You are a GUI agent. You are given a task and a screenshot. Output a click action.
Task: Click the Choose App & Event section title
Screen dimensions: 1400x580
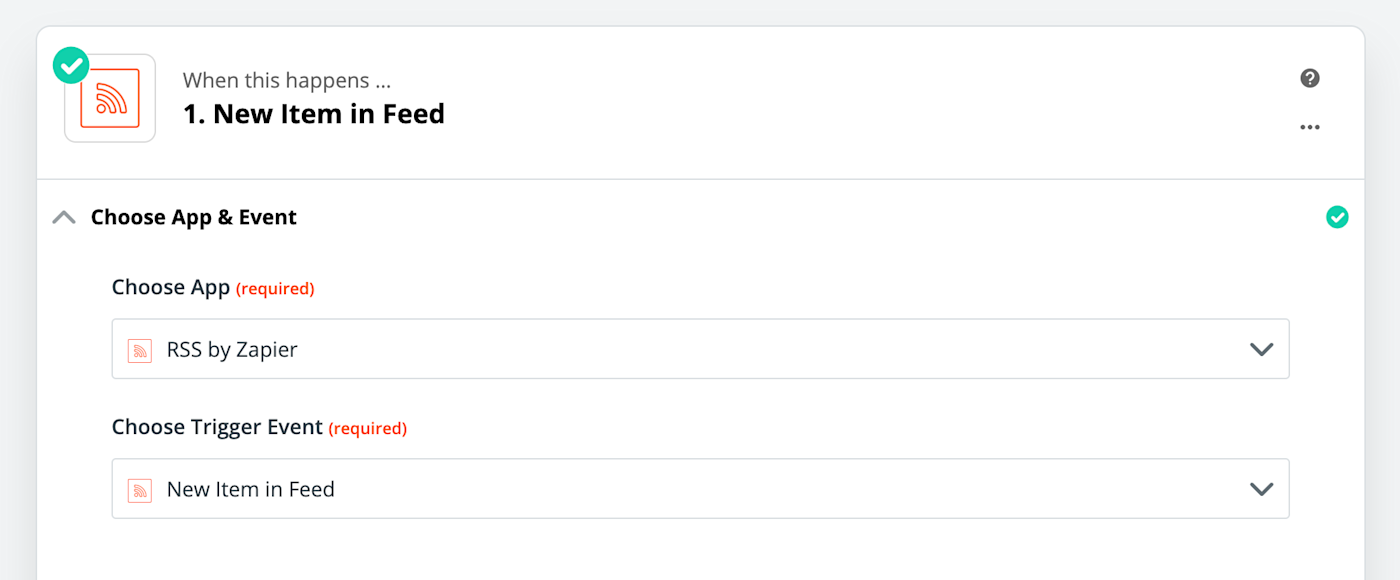pyautogui.click(x=193, y=217)
